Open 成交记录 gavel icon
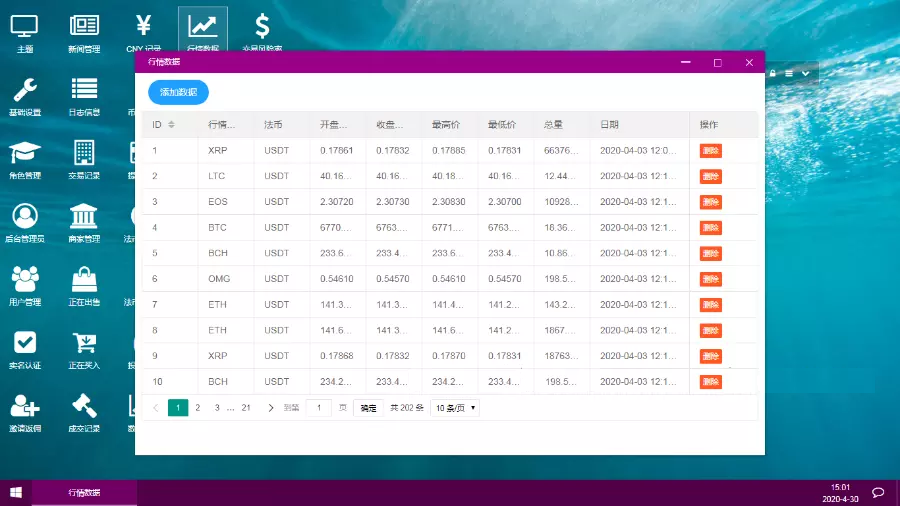The height and width of the screenshot is (506, 900). coord(84,408)
